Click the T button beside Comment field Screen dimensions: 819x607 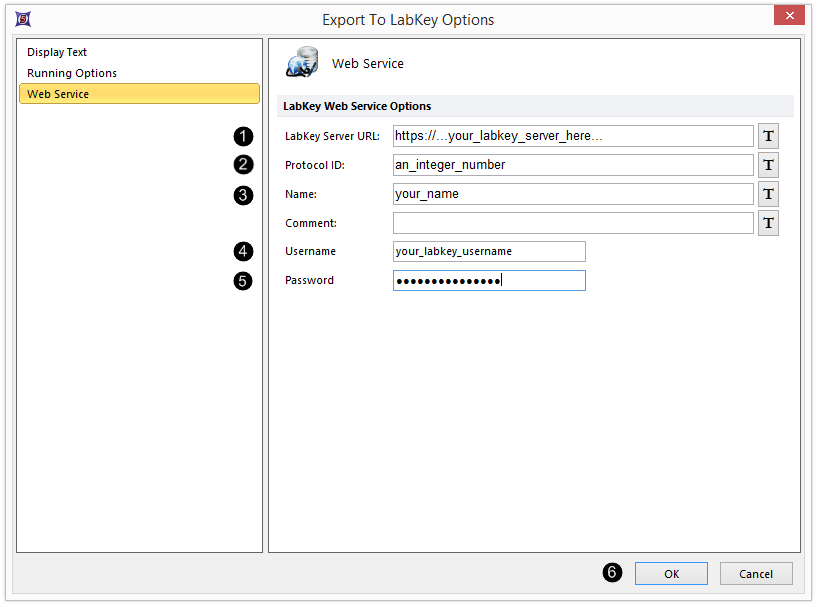pyautogui.click(x=768, y=223)
